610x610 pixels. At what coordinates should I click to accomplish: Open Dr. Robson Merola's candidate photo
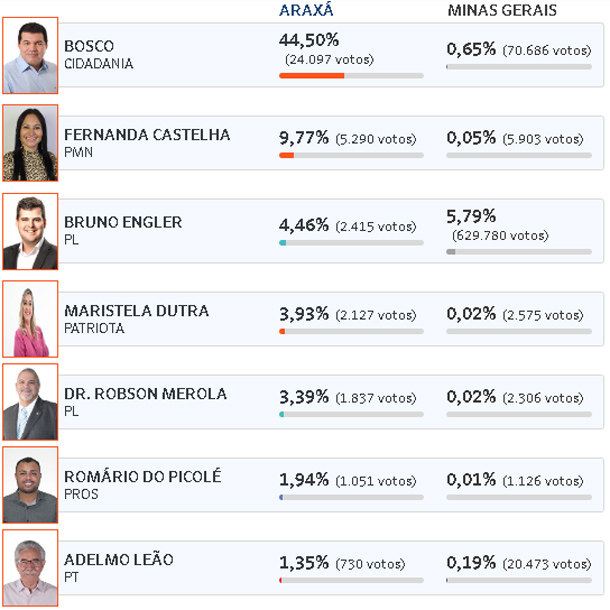pyautogui.click(x=30, y=402)
